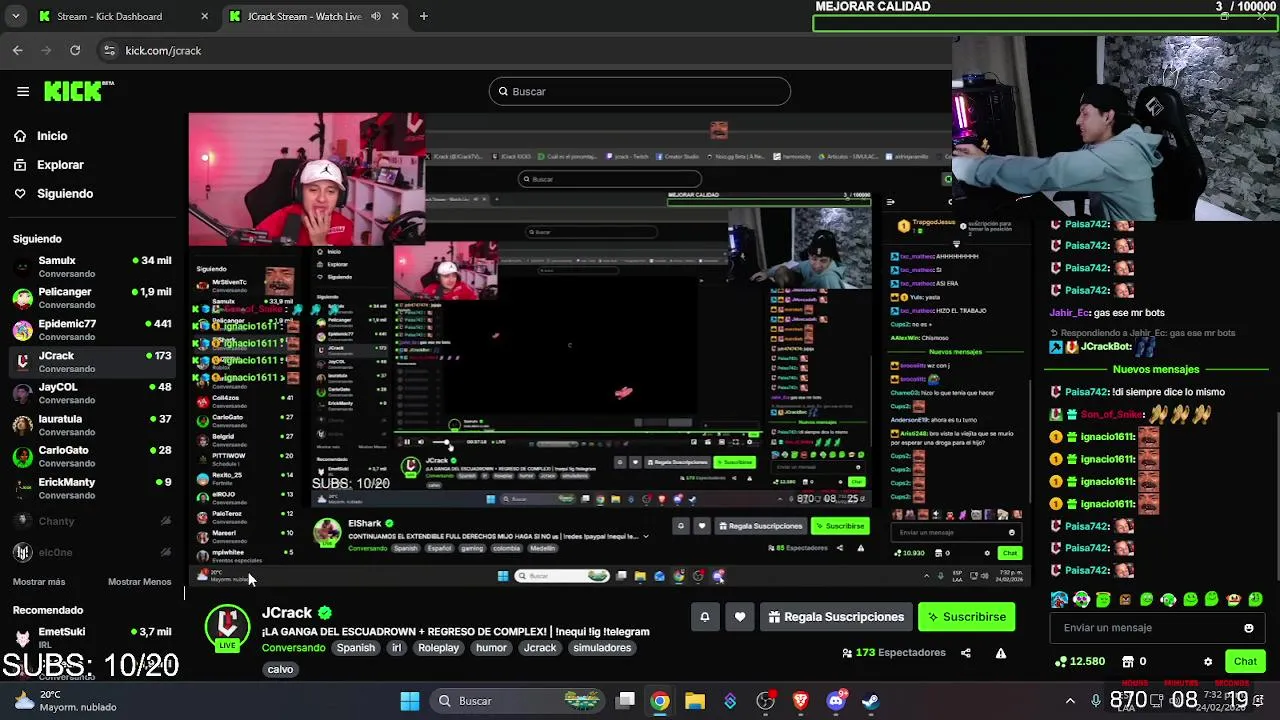Viewport: 1280px width, 720px height.
Task: Select the Spanish tag
Action: point(355,648)
